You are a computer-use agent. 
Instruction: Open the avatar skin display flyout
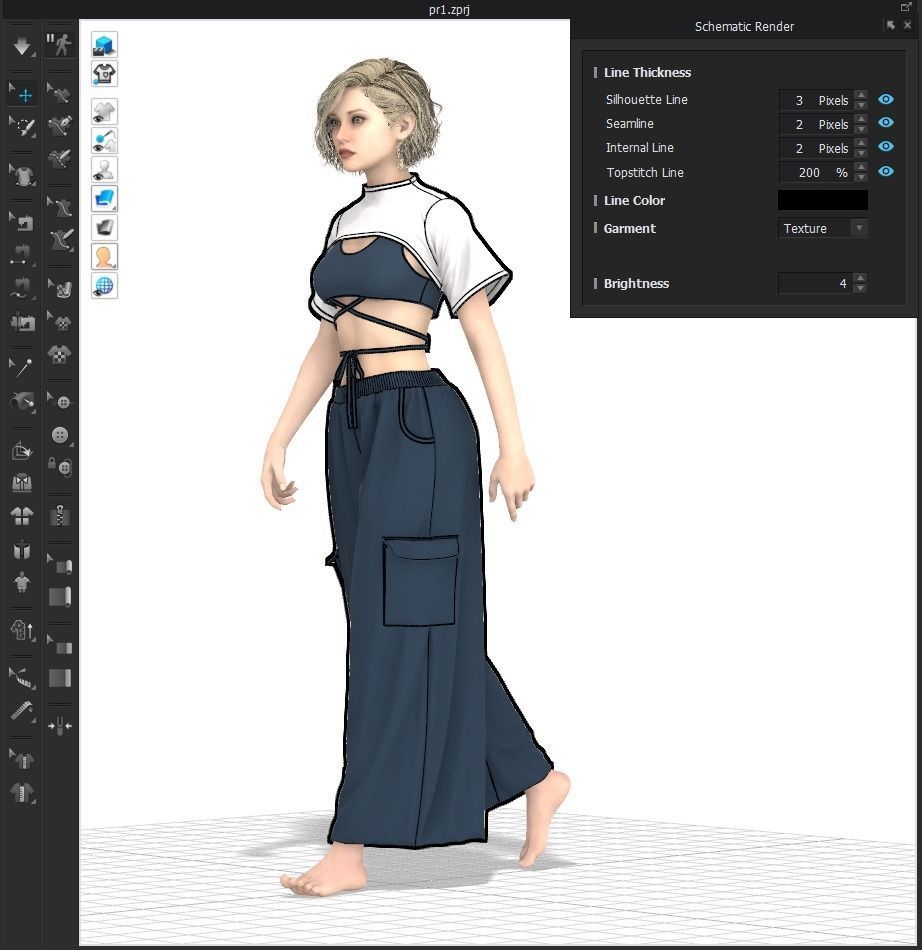tap(104, 256)
